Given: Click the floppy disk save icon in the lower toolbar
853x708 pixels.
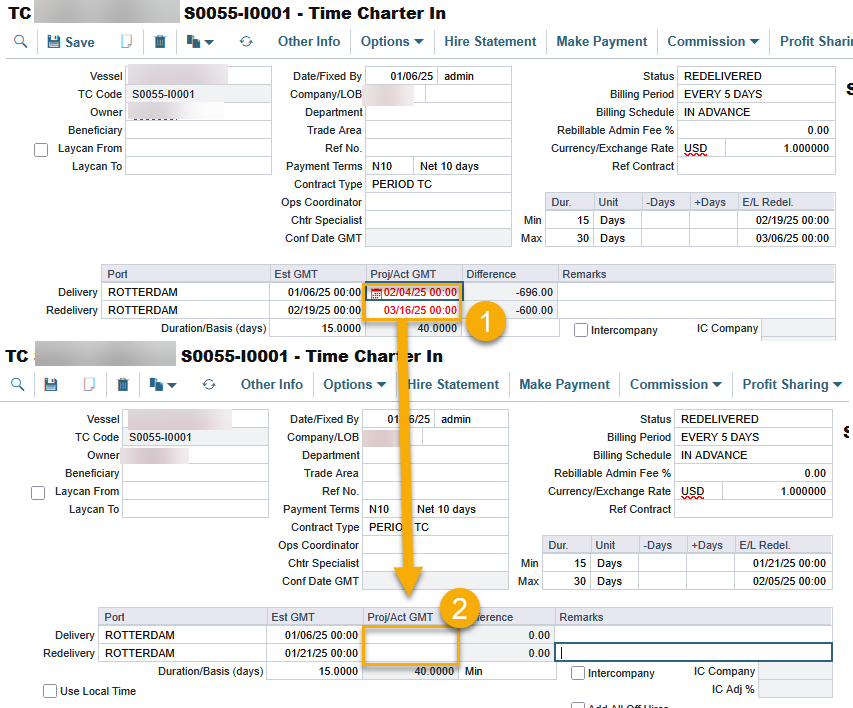Looking at the screenshot, I should pyautogui.click(x=51, y=385).
